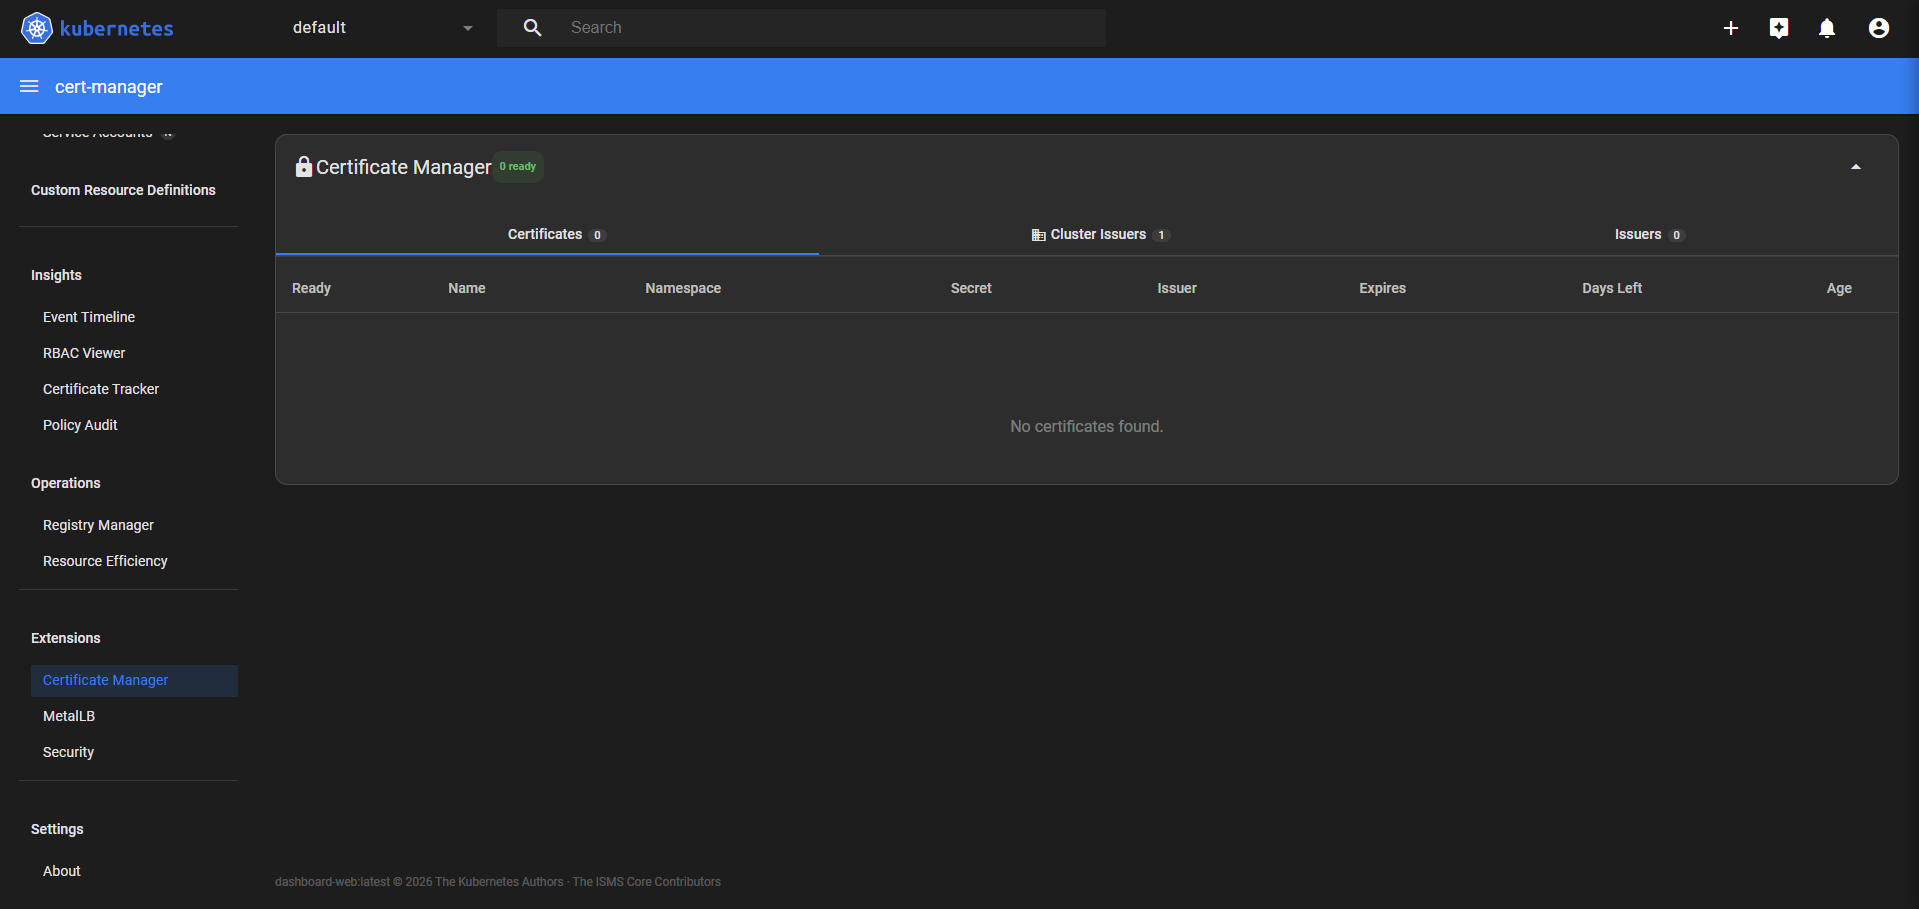The height and width of the screenshot is (909, 1919).
Task: Open Policy Audit
Action: [80, 425]
